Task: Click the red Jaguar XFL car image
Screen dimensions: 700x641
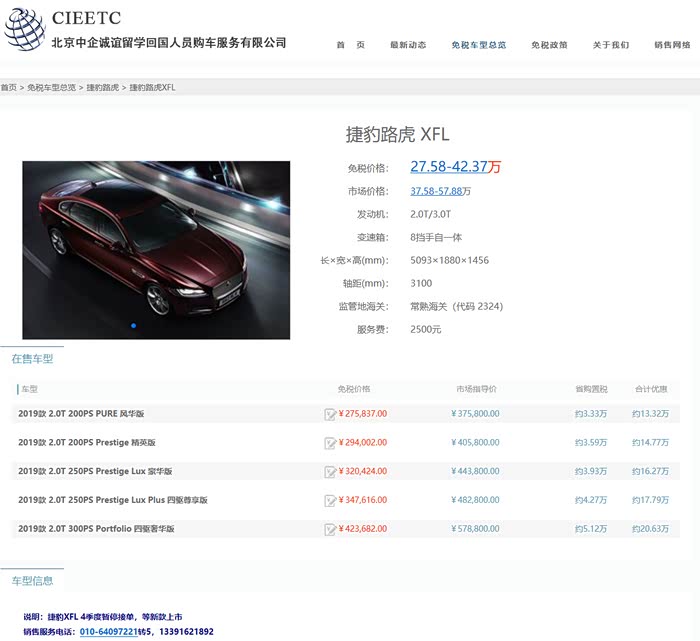Action: 156,249
